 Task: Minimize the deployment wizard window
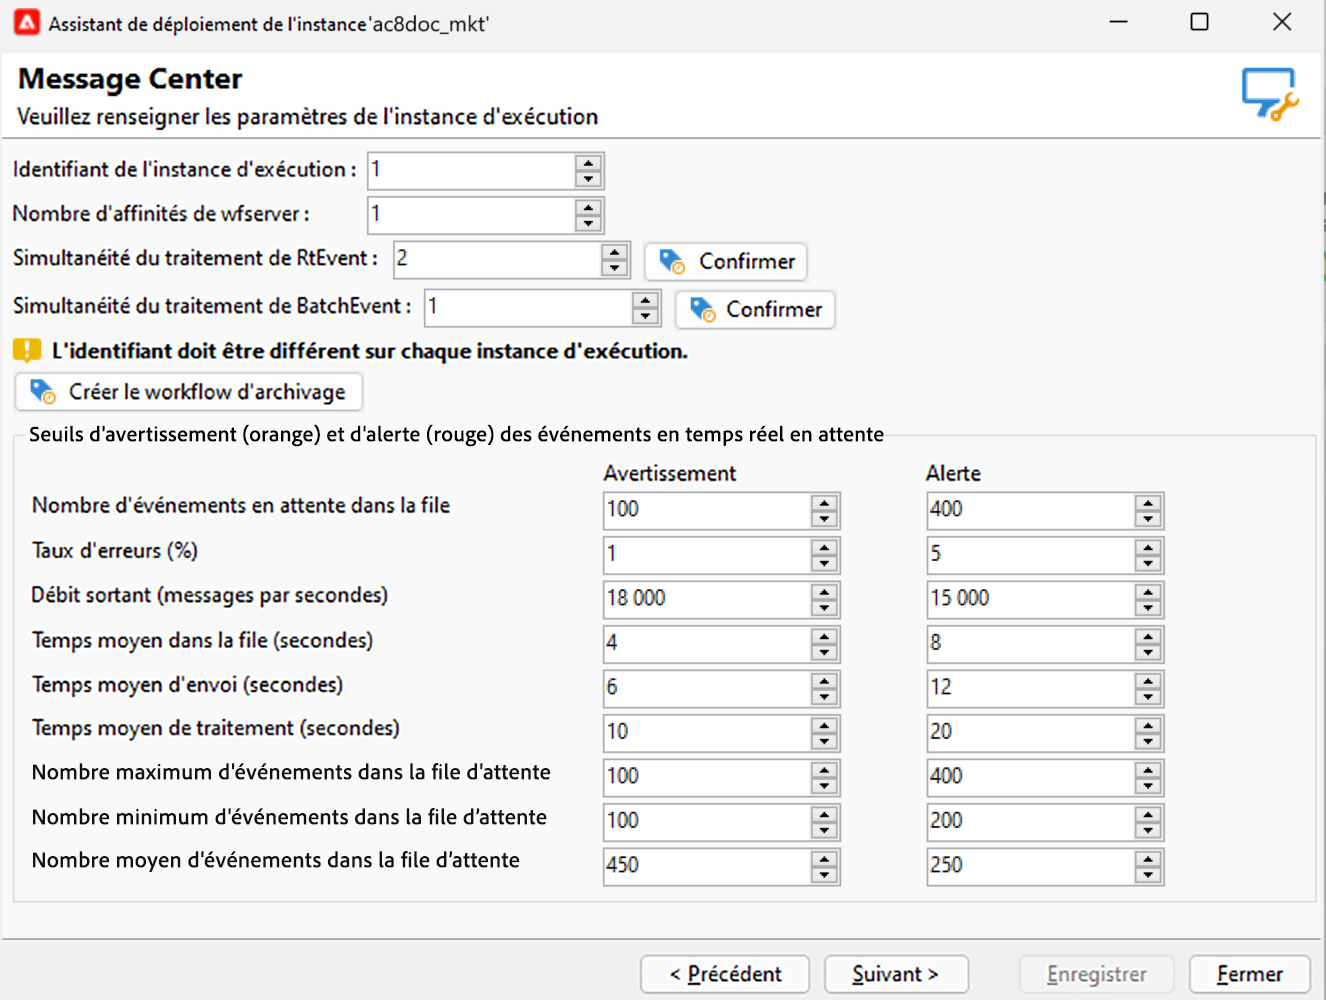1119,22
